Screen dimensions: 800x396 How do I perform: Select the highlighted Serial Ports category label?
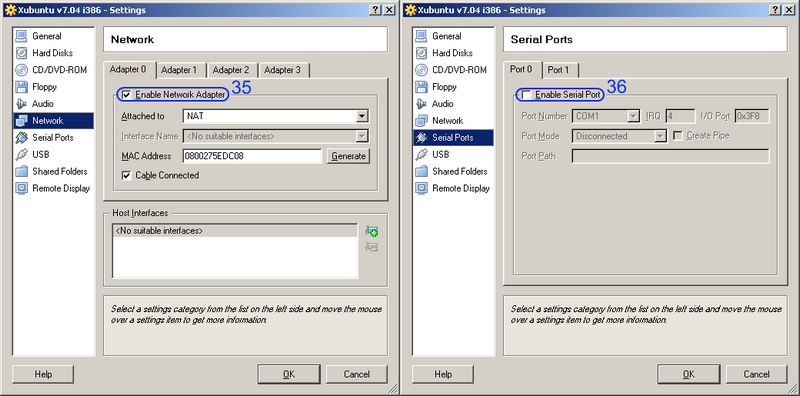coord(453,138)
